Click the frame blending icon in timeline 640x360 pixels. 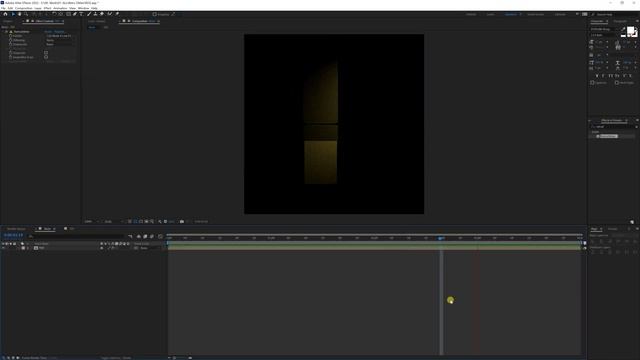coord(145,236)
